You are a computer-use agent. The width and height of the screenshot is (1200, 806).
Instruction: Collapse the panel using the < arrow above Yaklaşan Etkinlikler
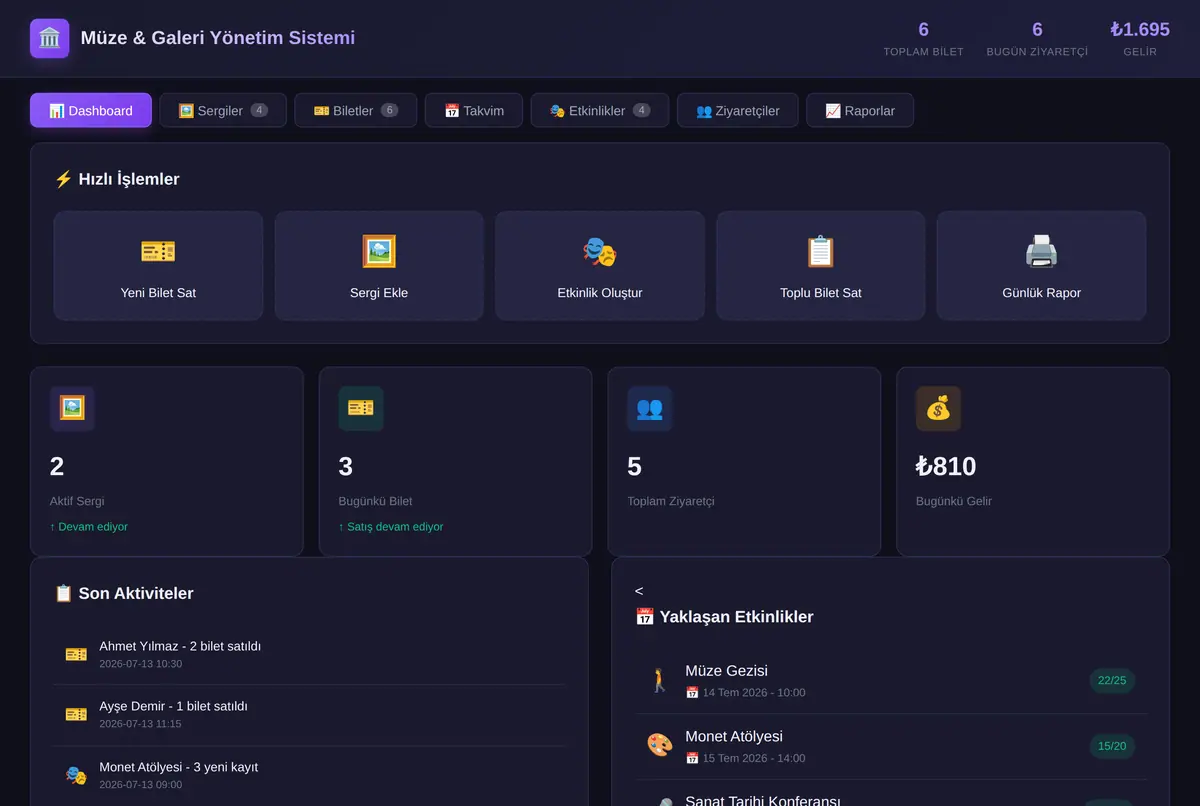[x=639, y=591]
